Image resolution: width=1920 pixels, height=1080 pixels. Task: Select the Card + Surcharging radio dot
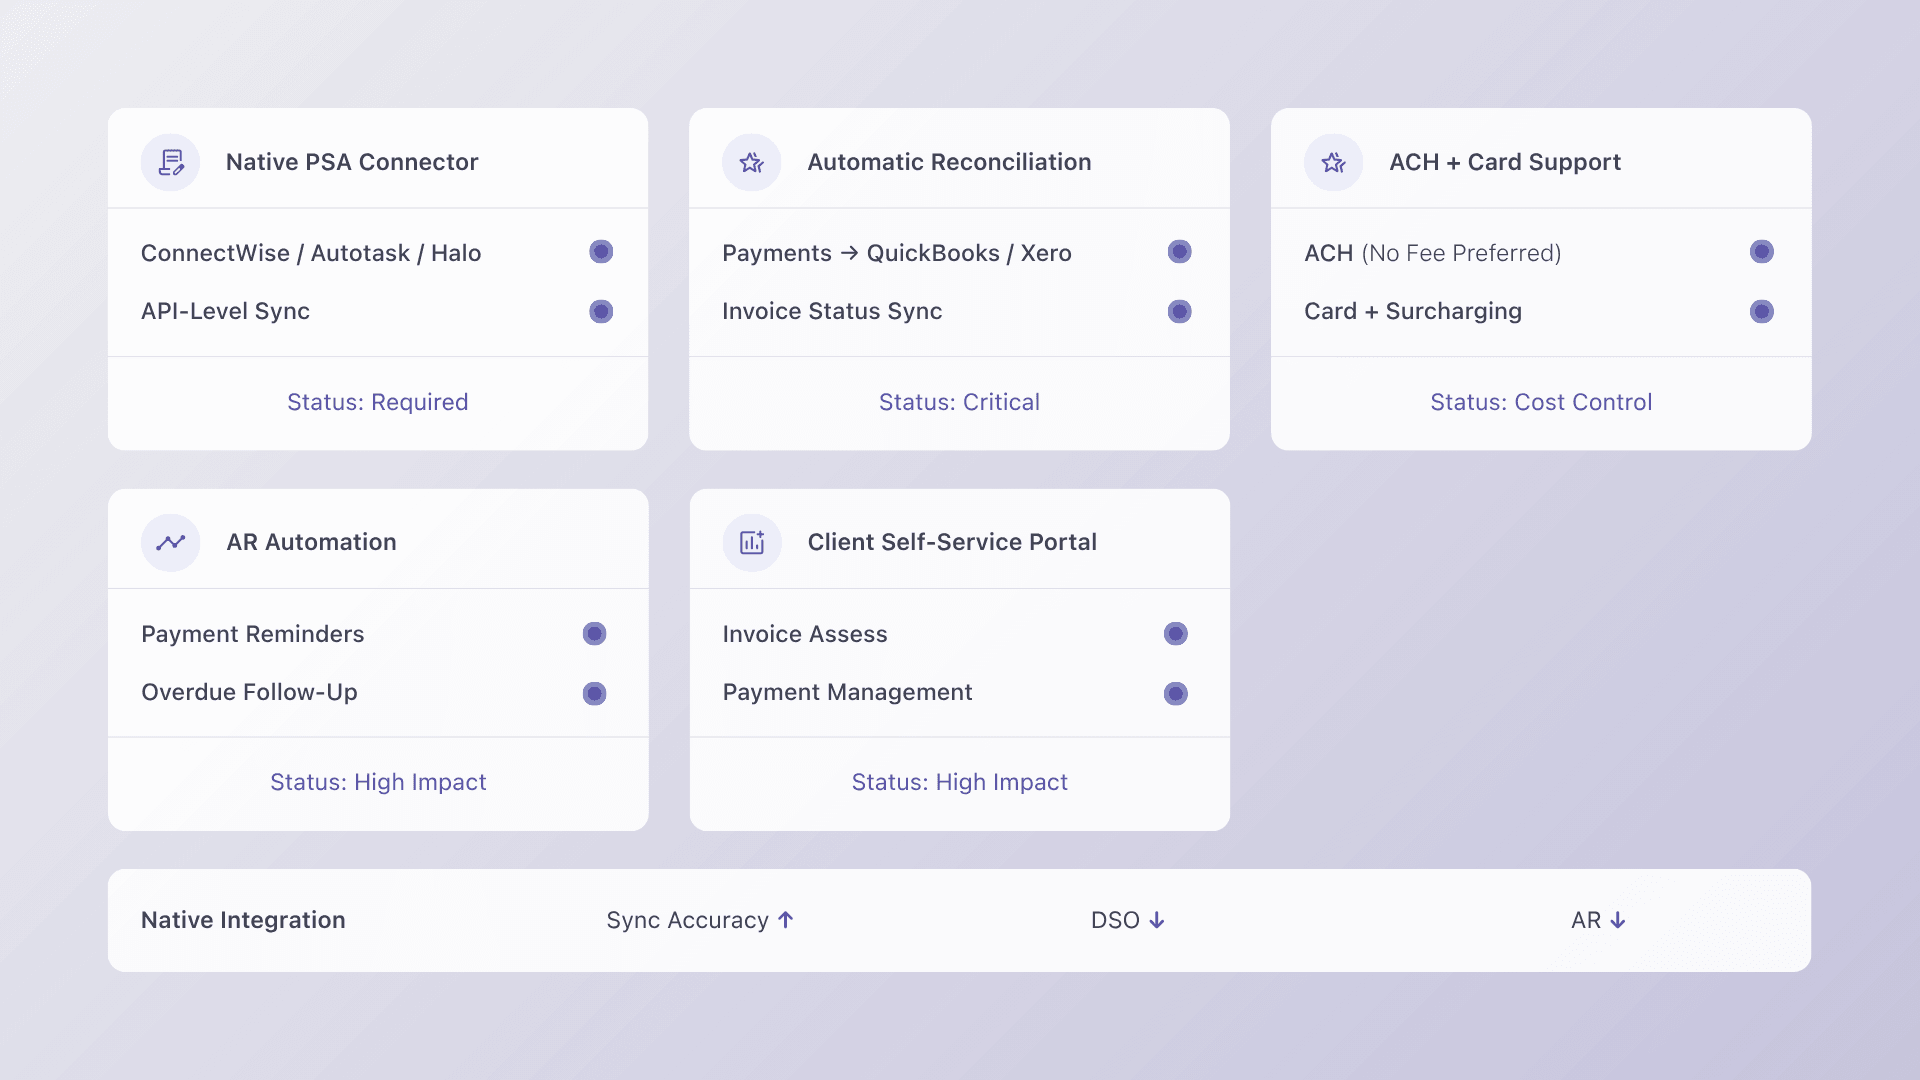tap(1762, 312)
